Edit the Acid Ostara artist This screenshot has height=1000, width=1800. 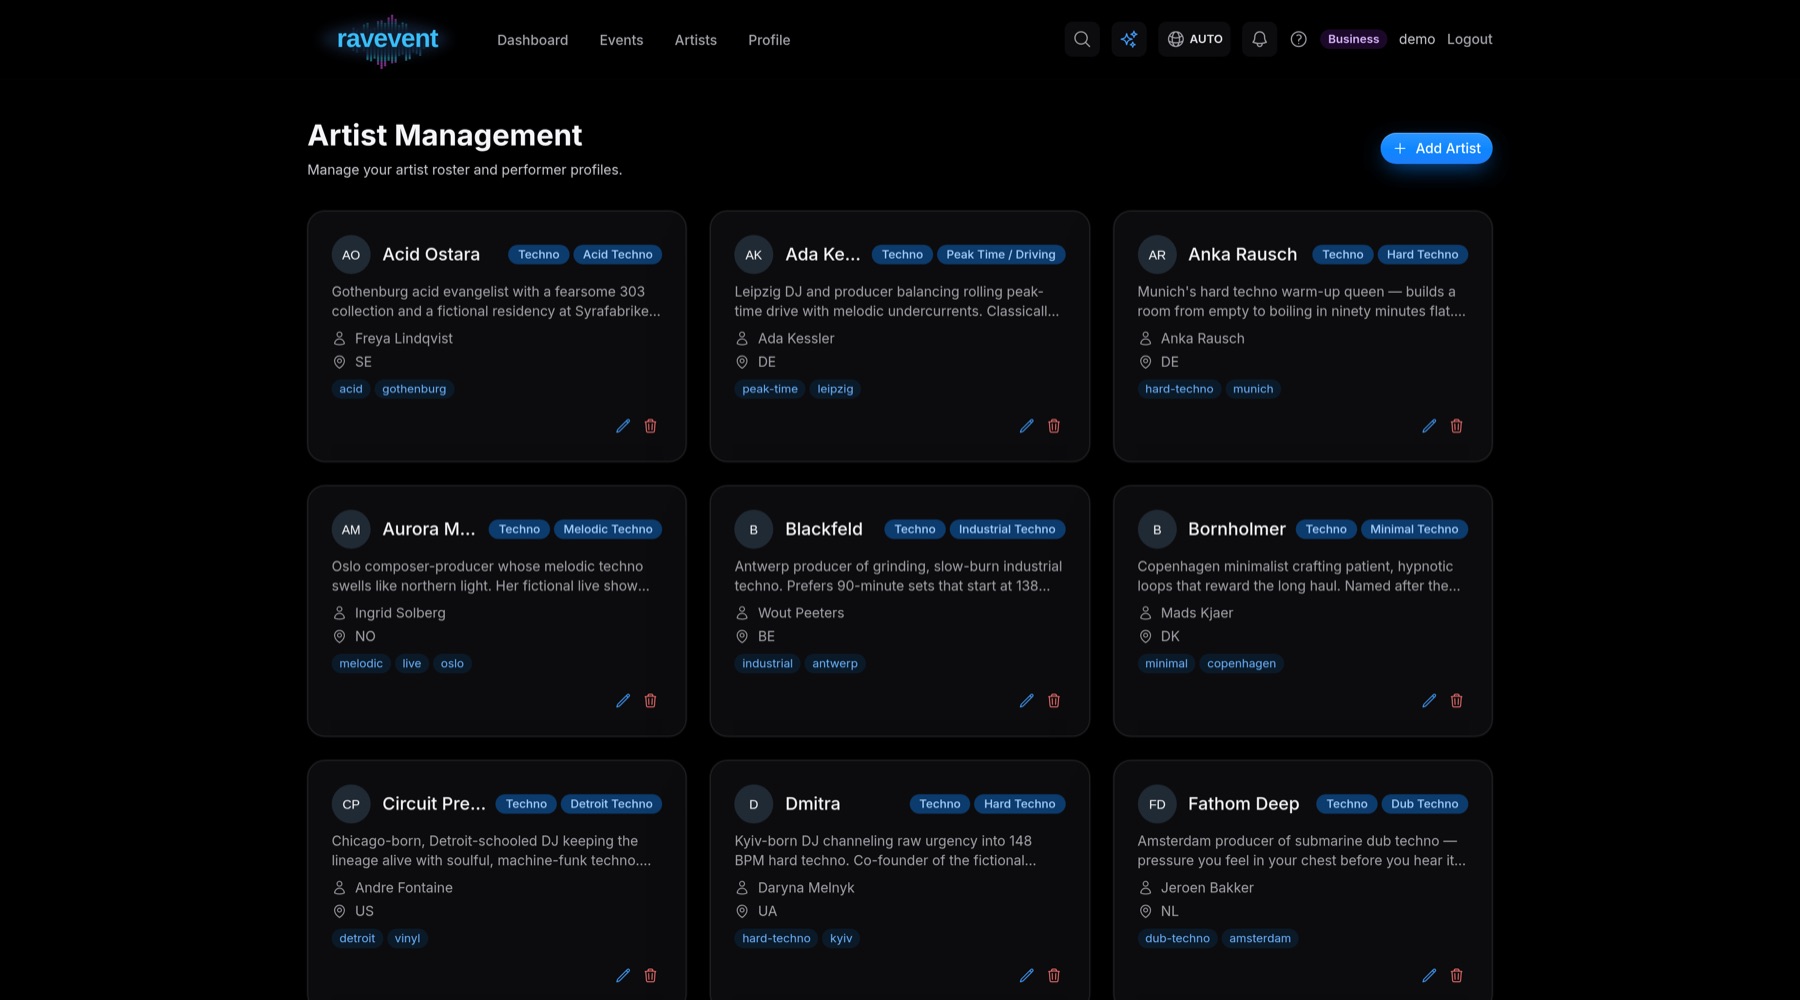[x=623, y=426]
